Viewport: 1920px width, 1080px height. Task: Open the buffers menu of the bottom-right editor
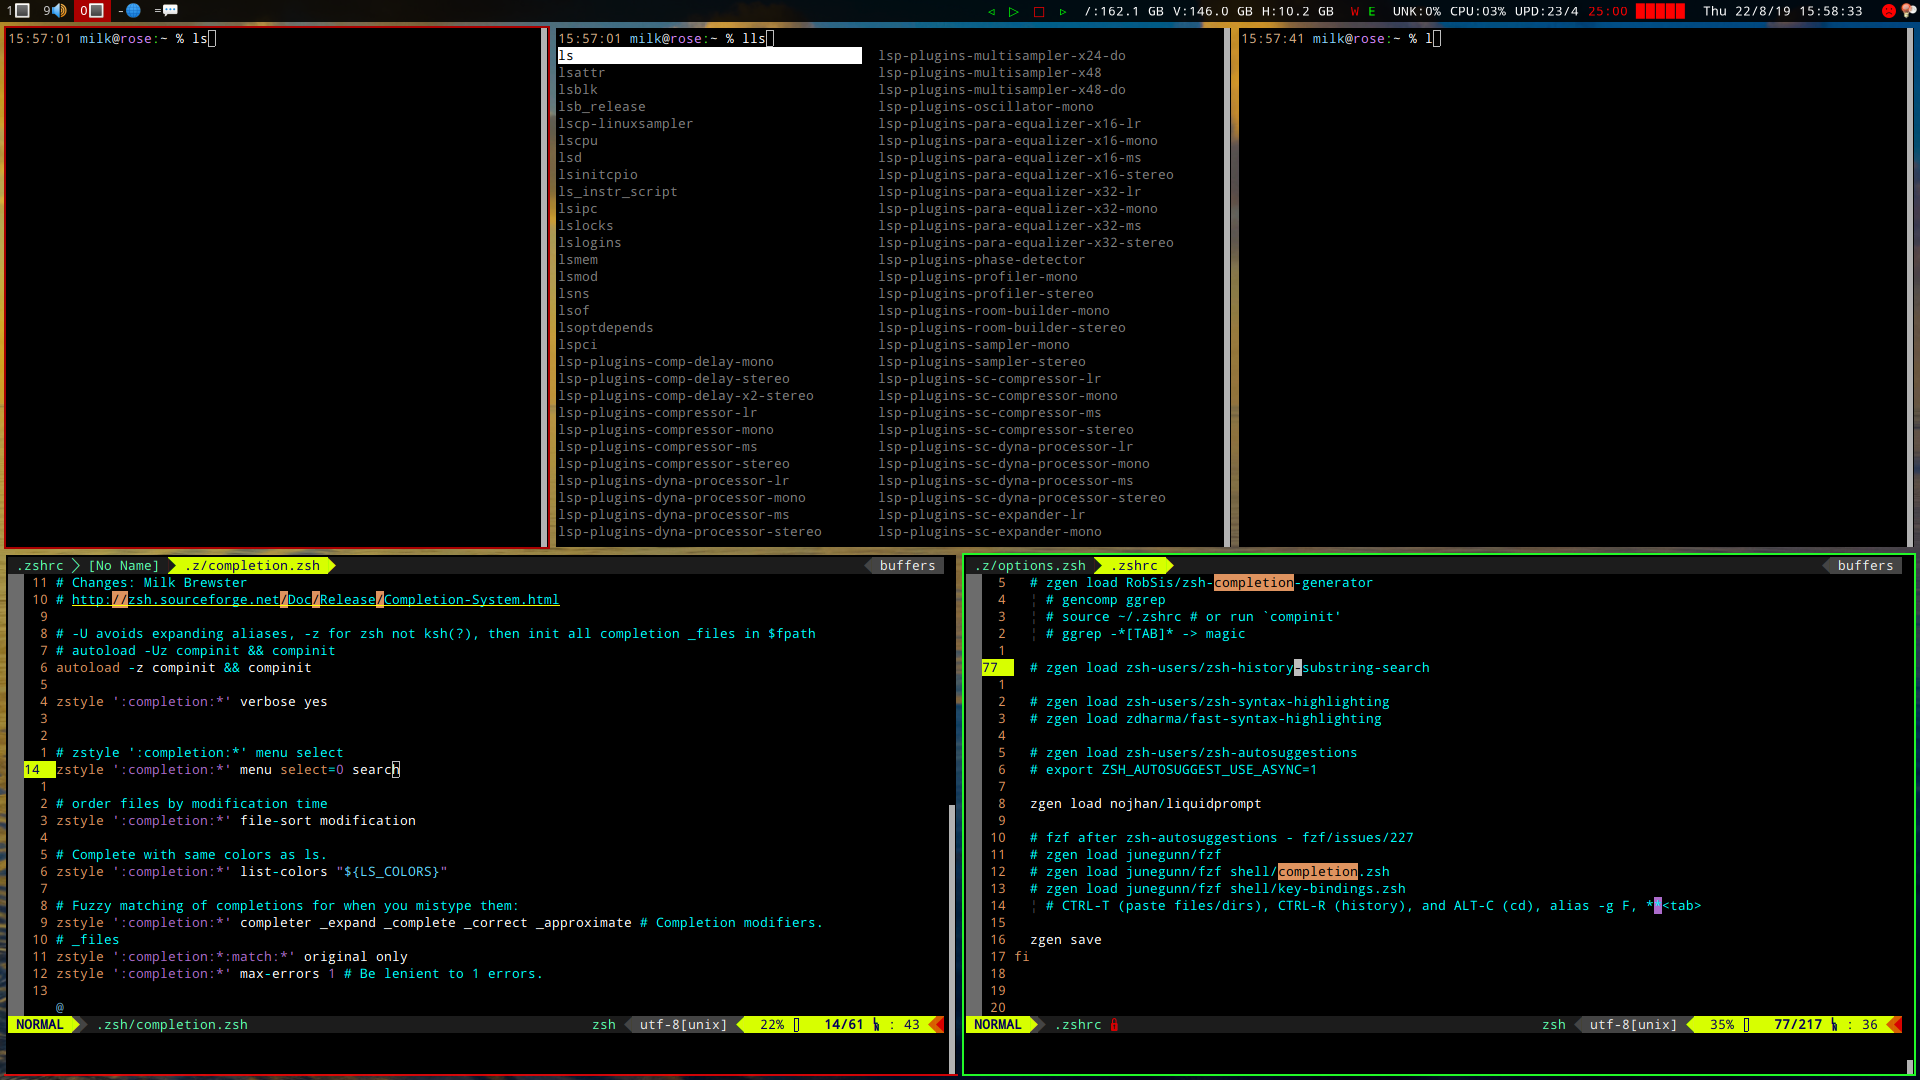pos(1864,565)
